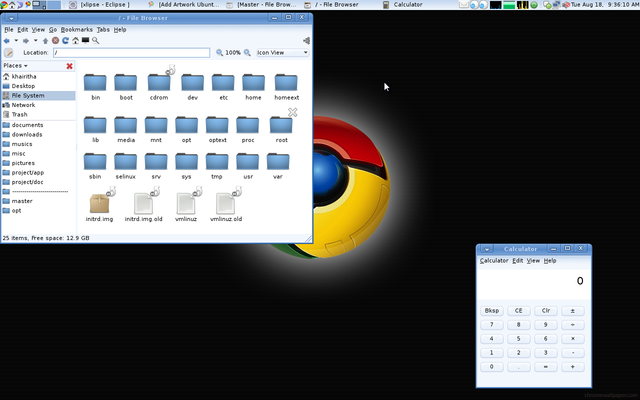Select Desktop in Places sidebar
The width and height of the screenshot is (640, 400).
[x=38, y=86]
